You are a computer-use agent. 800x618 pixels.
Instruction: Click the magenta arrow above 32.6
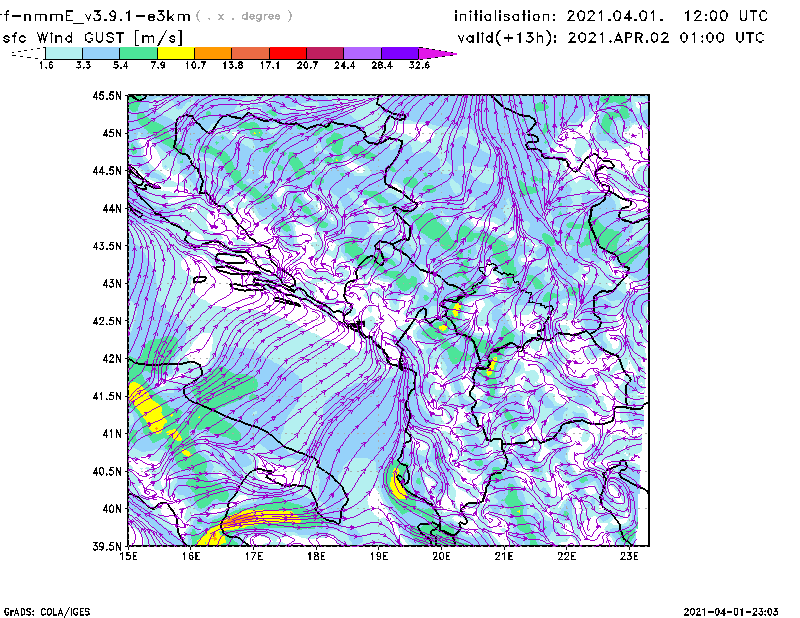coord(437,53)
